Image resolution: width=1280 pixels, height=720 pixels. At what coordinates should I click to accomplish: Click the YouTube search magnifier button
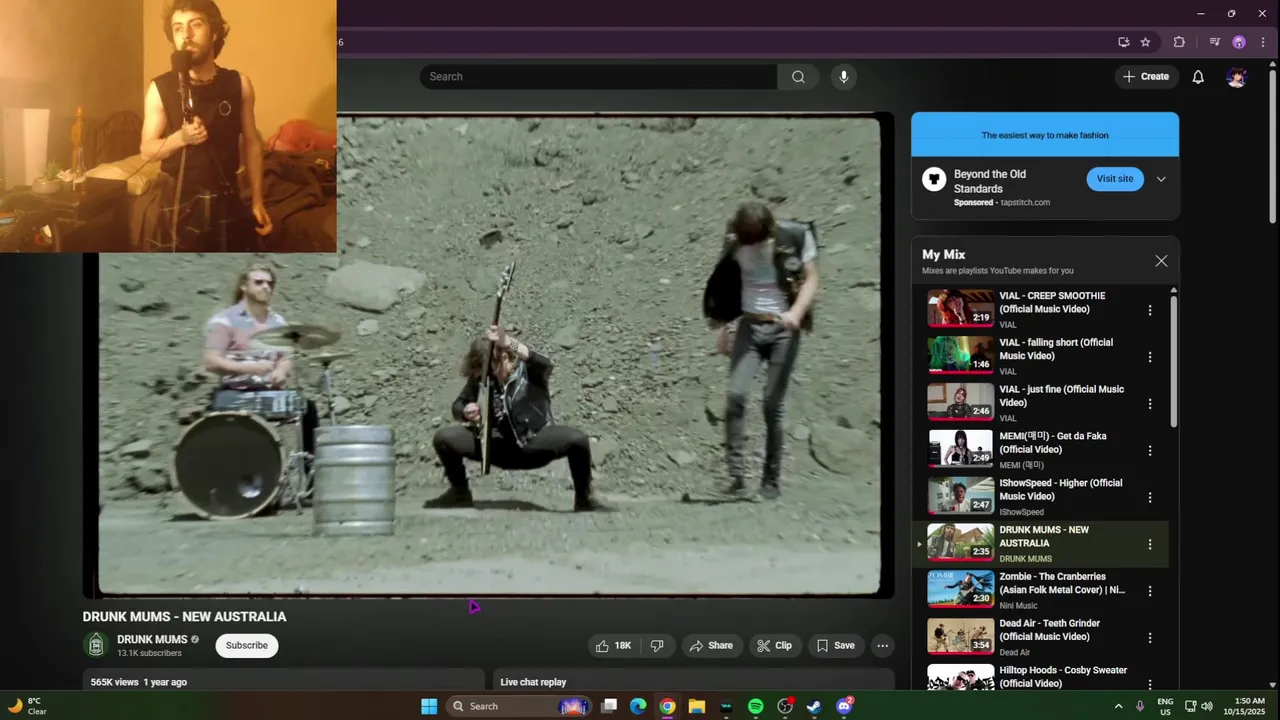tap(798, 77)
